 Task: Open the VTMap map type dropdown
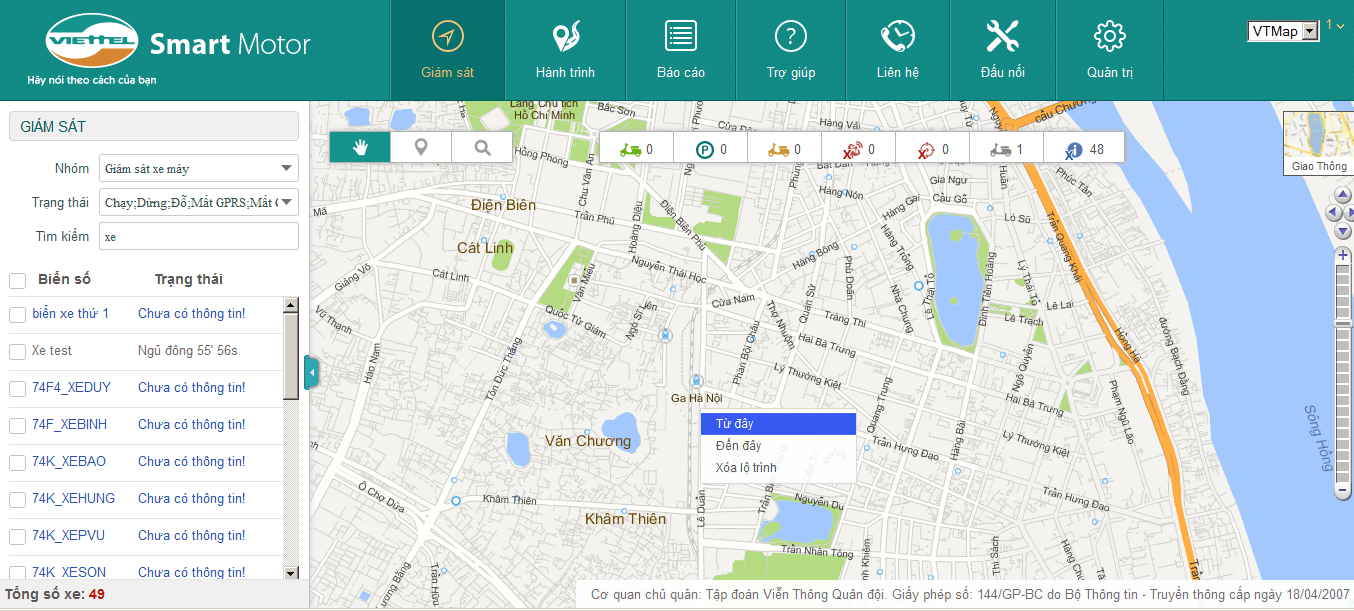[1283, 32]
